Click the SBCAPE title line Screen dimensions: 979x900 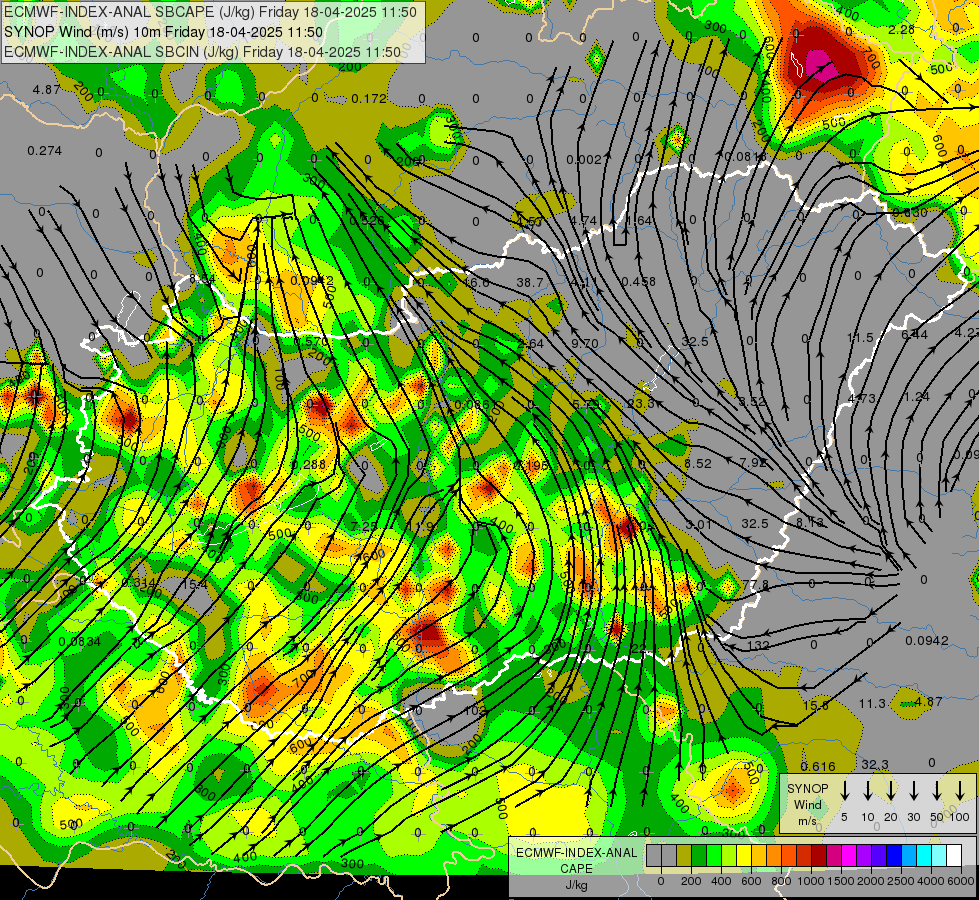coord(210,12)
